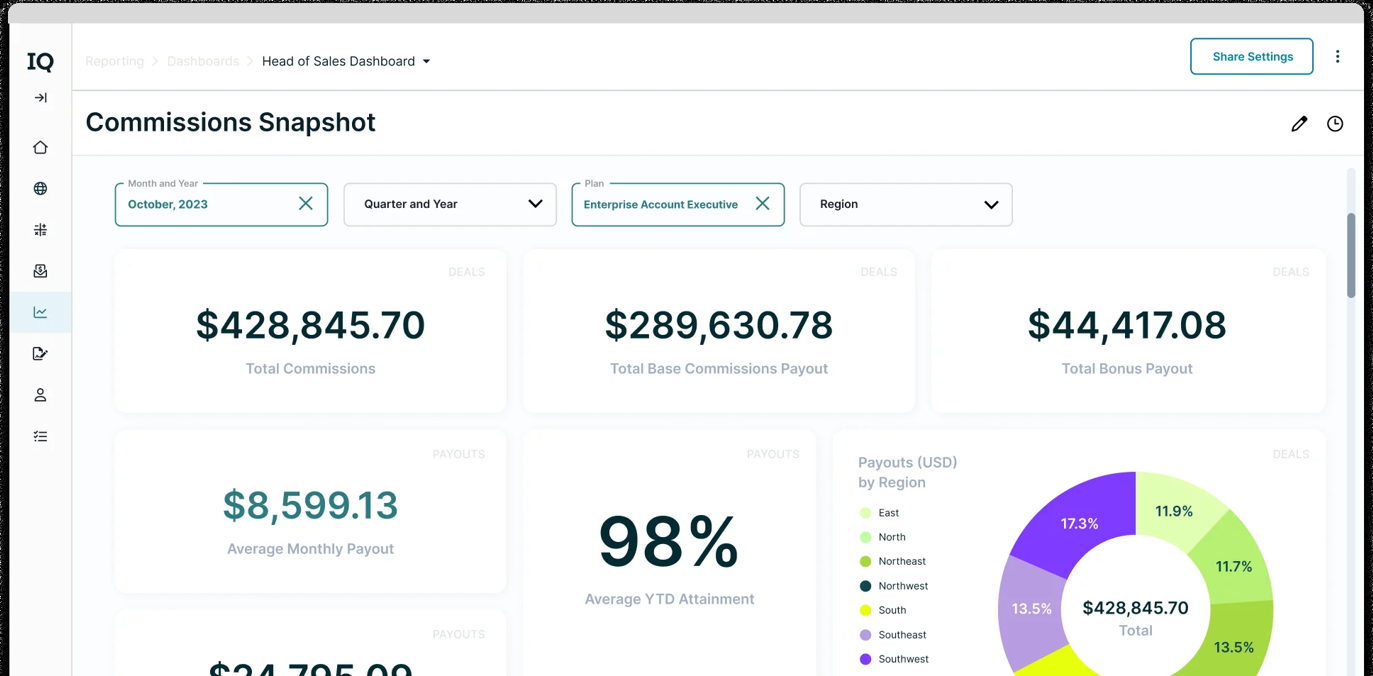Click the Northwest legend swatch
The width and height of the screenshot is (1373, 676).
(x=866, y=586)
